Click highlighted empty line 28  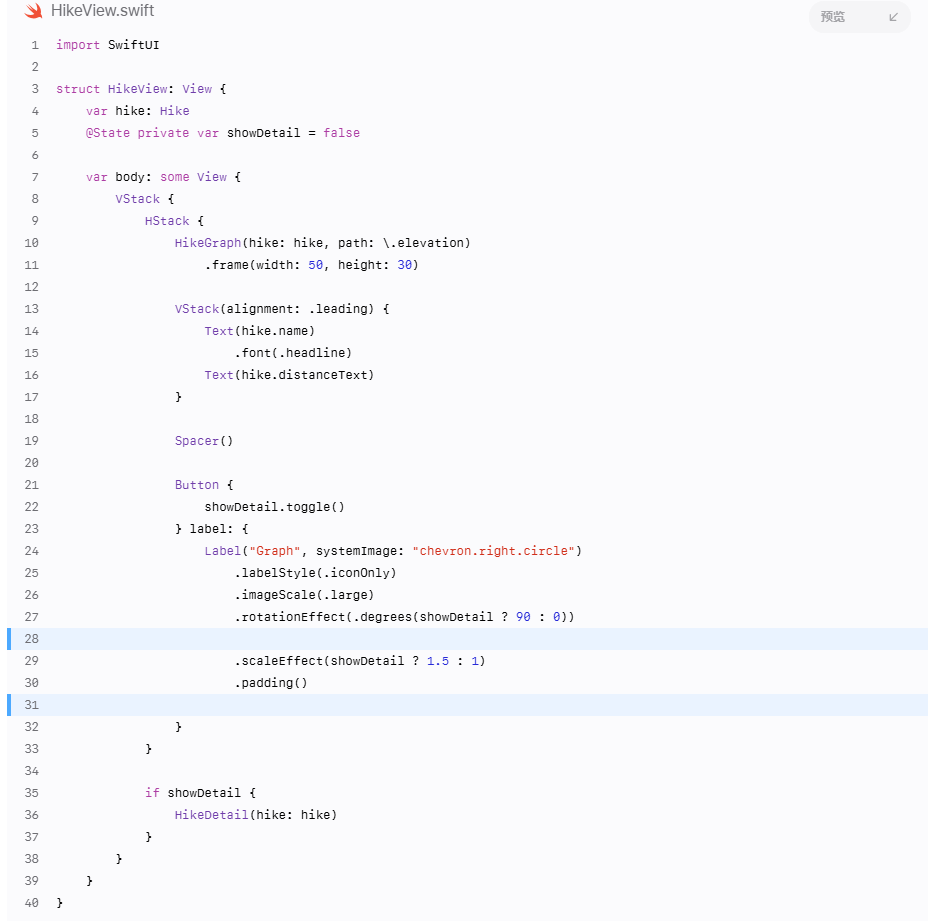click(x=467, y=639)
